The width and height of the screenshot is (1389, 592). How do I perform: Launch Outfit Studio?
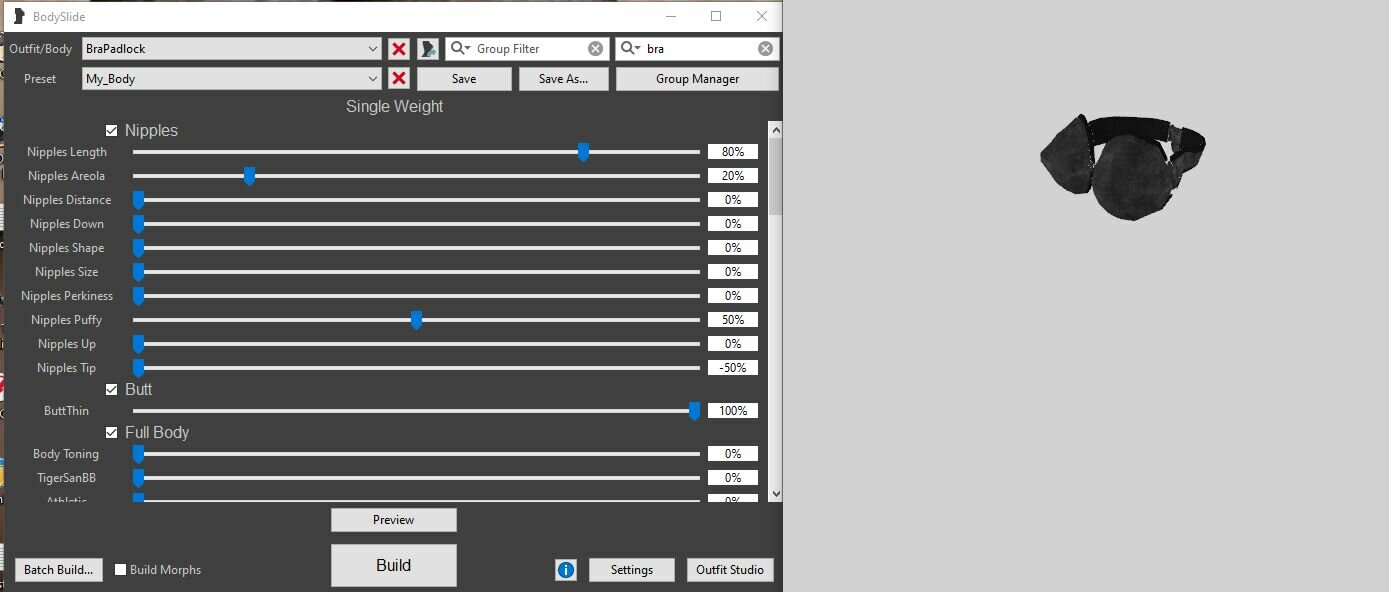(x=730, y=570)
